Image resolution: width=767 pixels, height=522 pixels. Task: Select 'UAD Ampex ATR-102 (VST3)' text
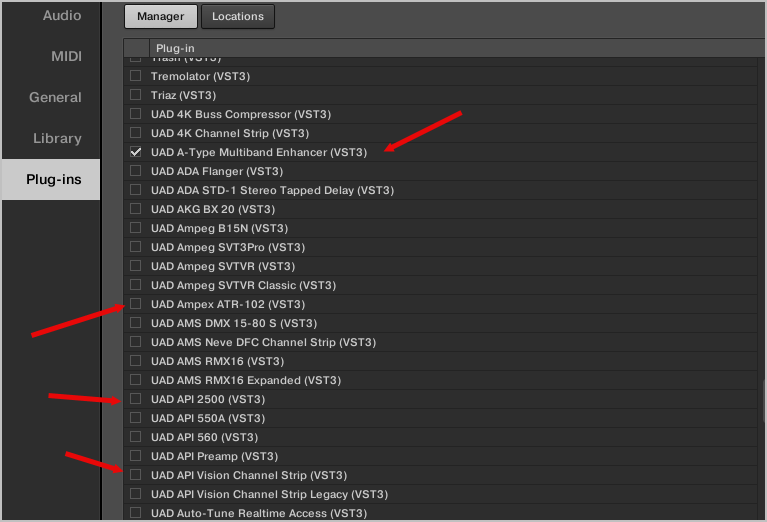pyautogui.click(x=228, y=304)
